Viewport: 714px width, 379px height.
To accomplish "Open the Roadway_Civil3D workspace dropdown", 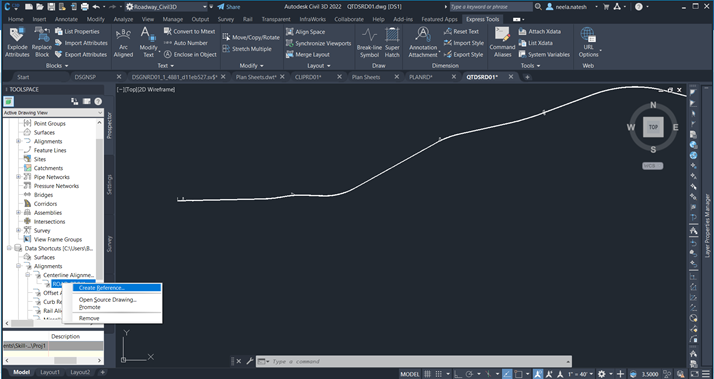I will pos(166,7).
